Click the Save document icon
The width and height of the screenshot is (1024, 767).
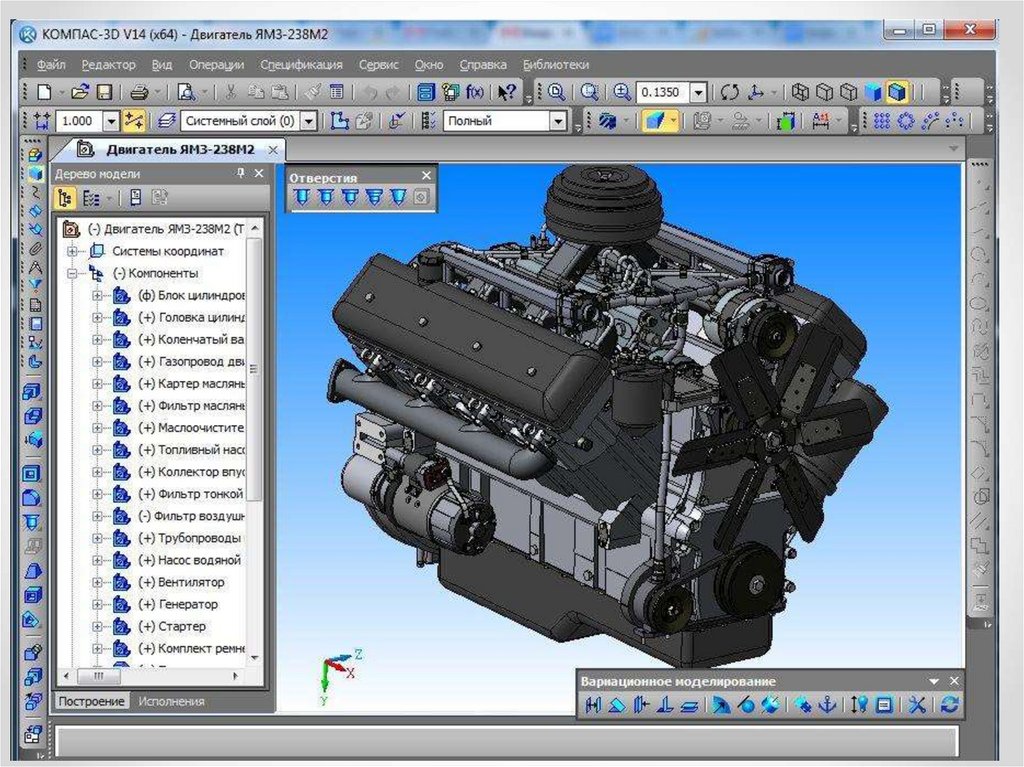click(105, 92)
